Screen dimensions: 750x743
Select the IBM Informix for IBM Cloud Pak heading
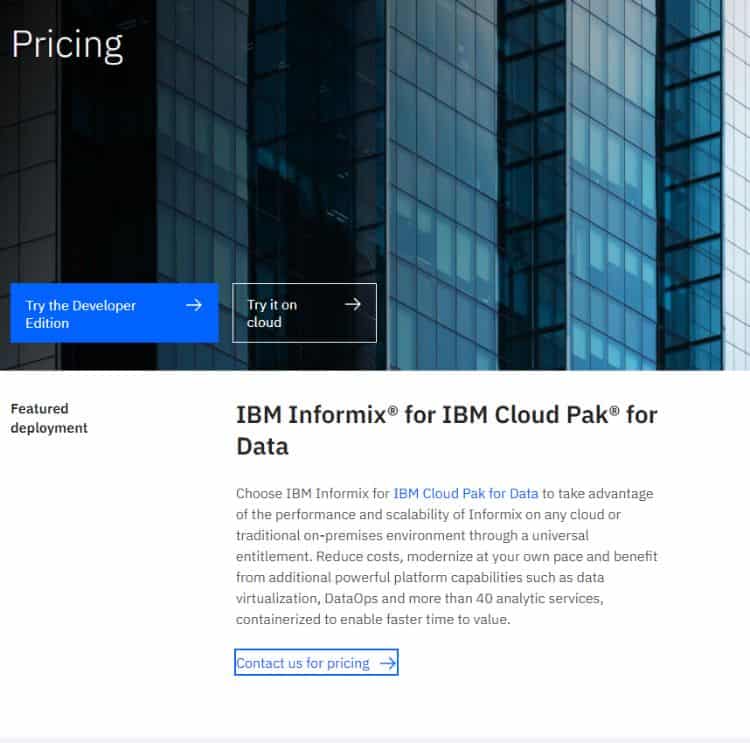pos(447,430)
